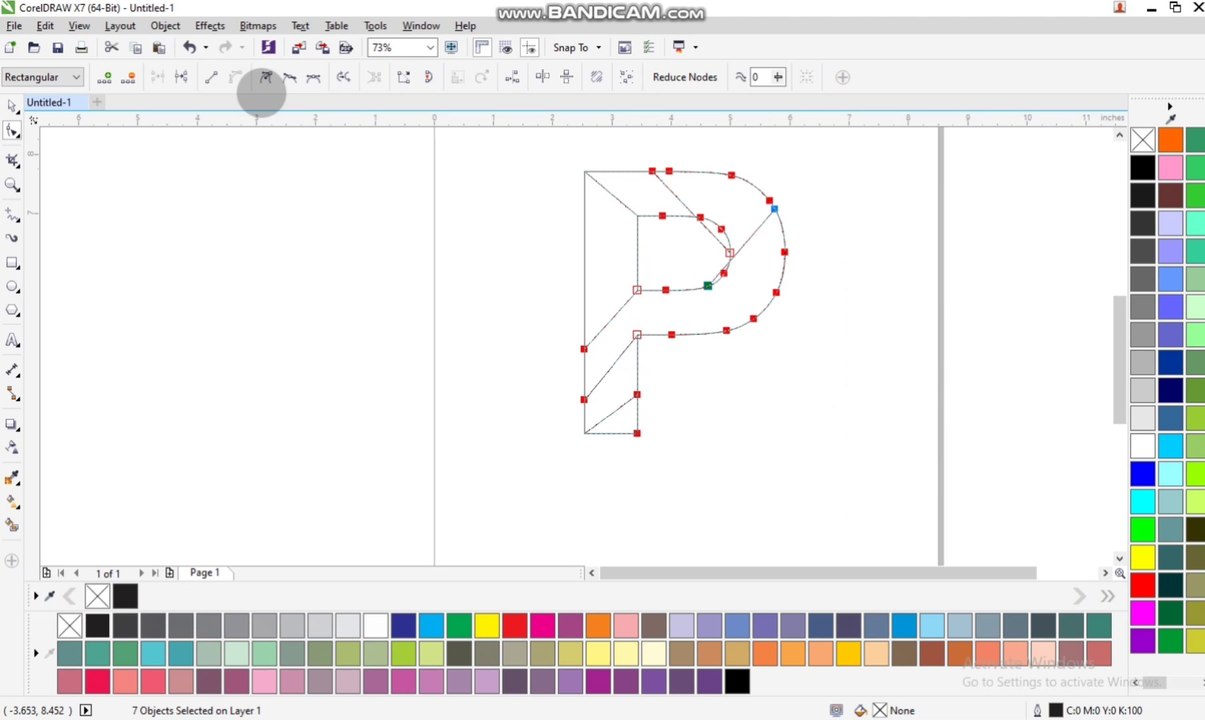Expand the application launcher dropdown arrow
The image size is (1205, 720).
tap(695, 47)
